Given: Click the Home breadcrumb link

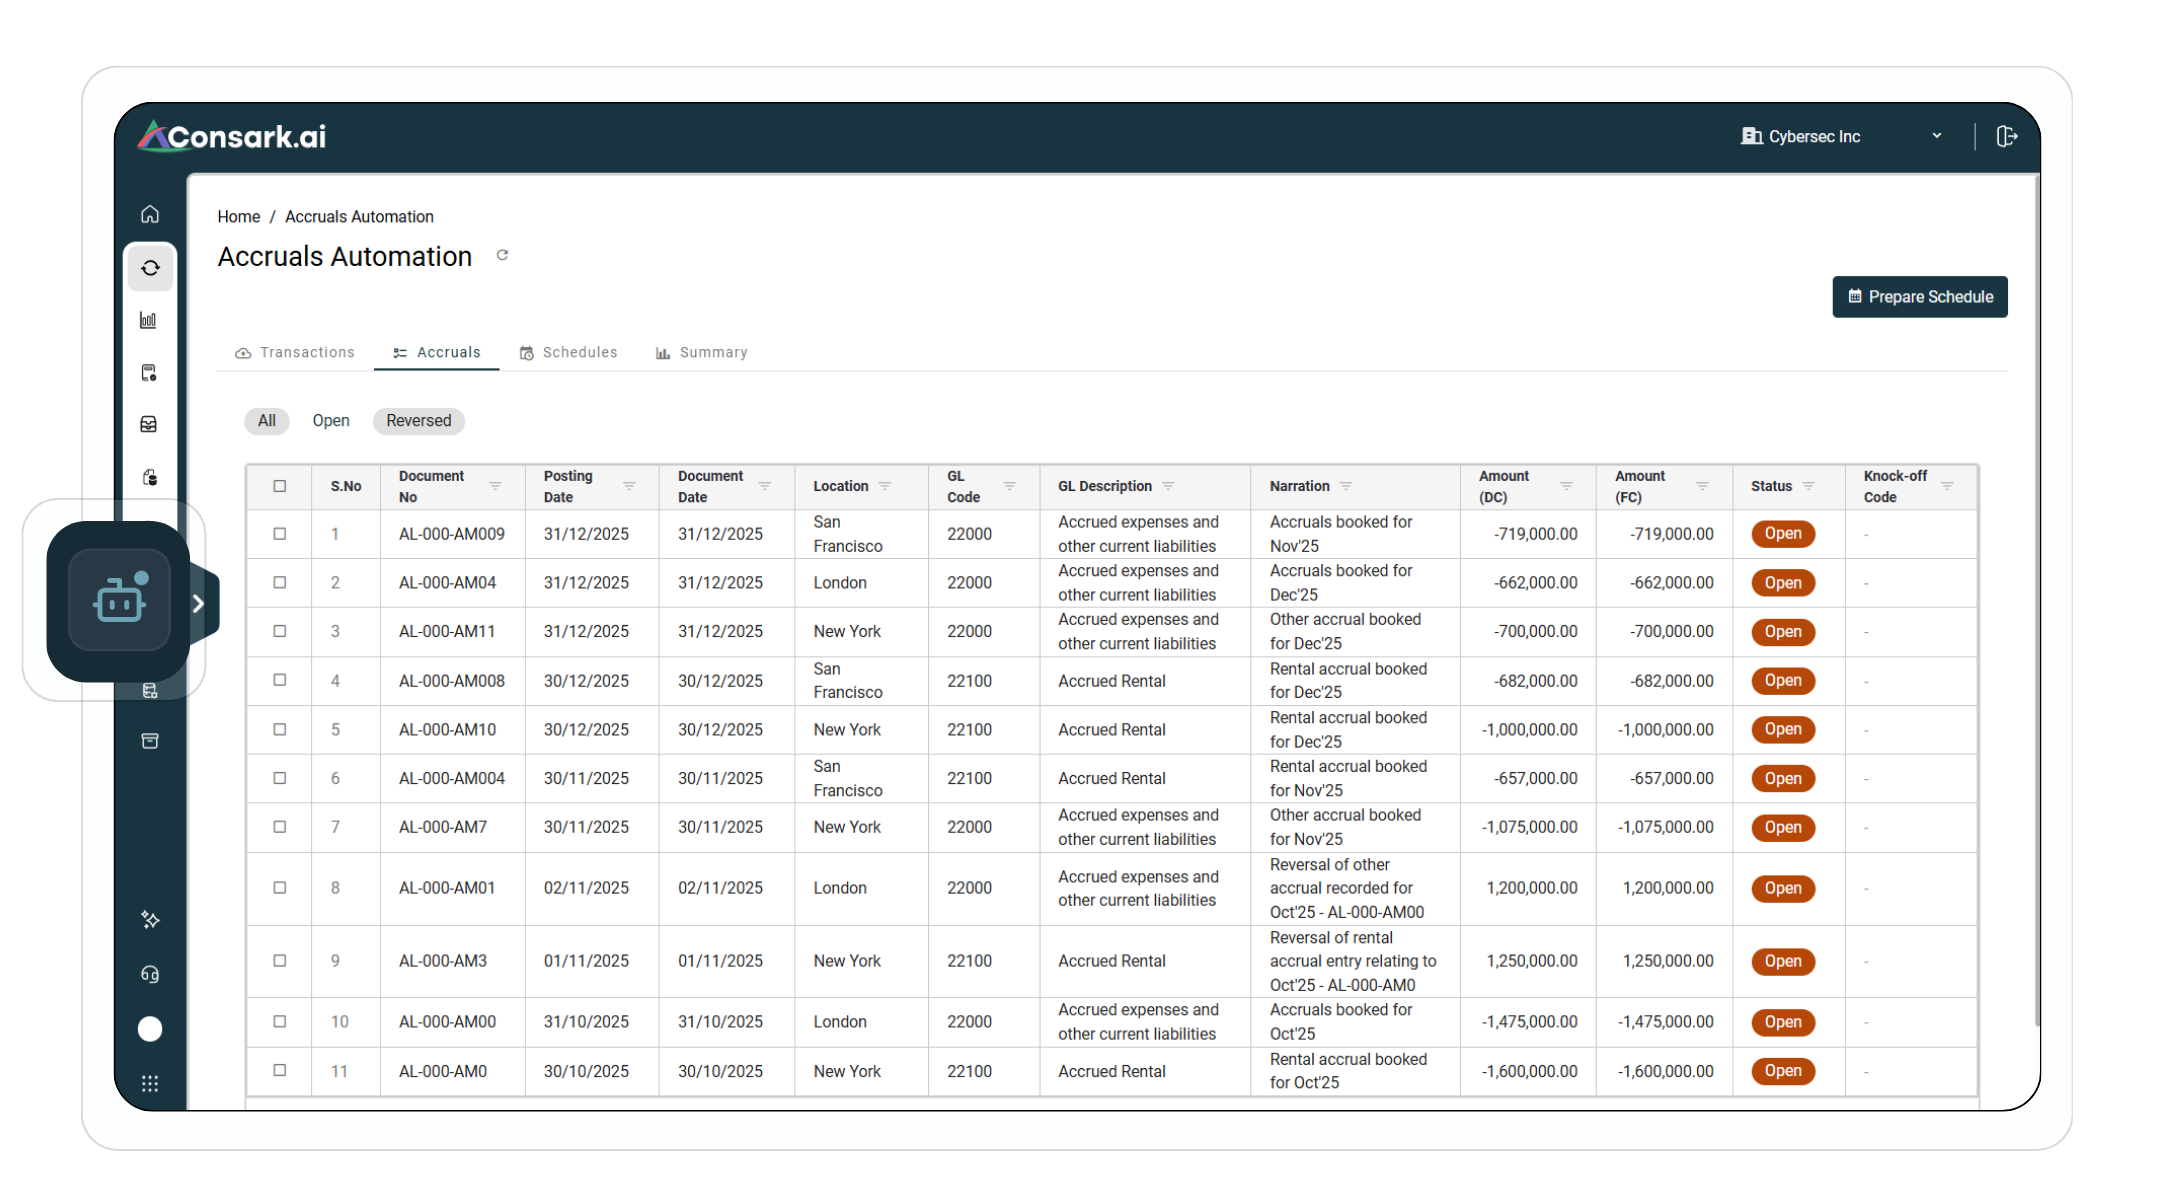Looking at the screenshot, I should pos(239,216).
